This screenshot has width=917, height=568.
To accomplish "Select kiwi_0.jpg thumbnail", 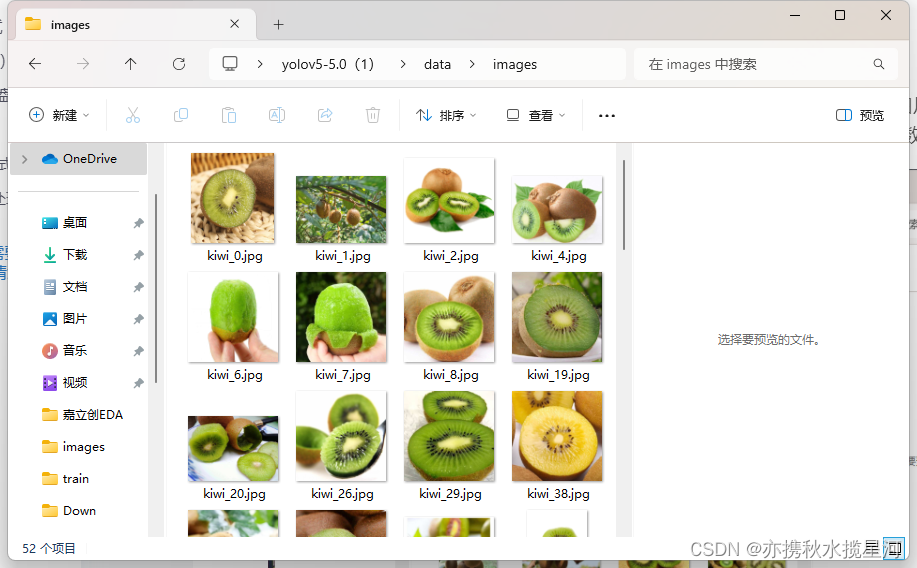I will [233, 198].
